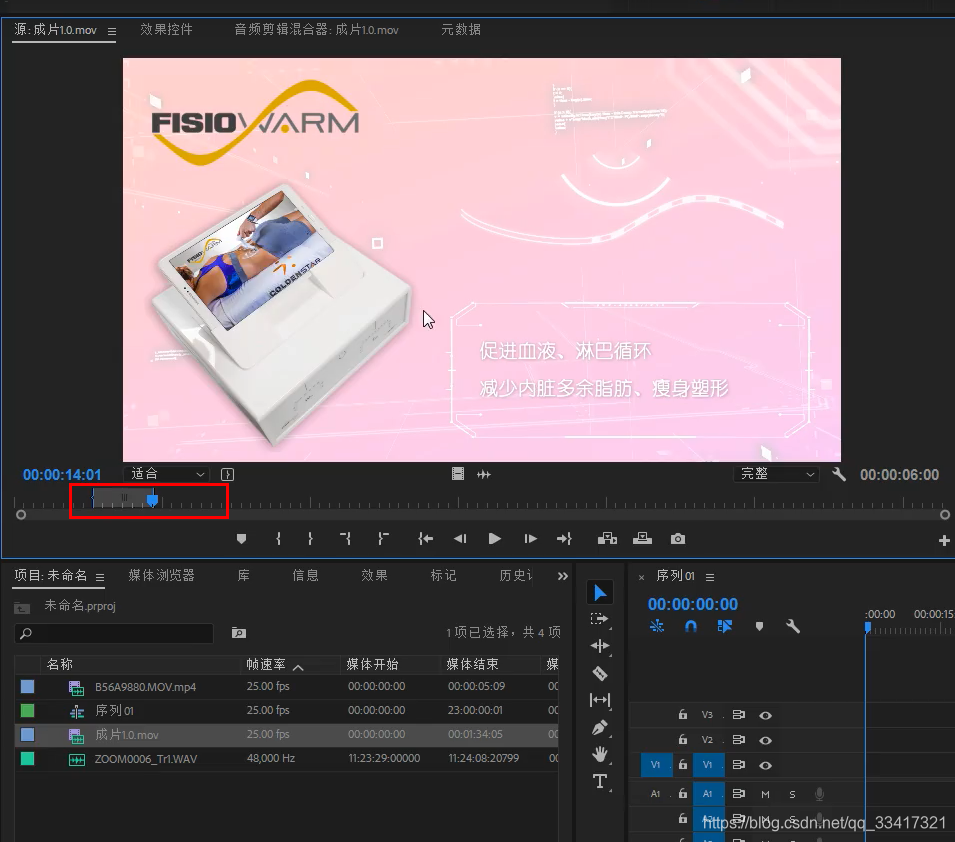Click the Overwrite edit button

[642, 539]
